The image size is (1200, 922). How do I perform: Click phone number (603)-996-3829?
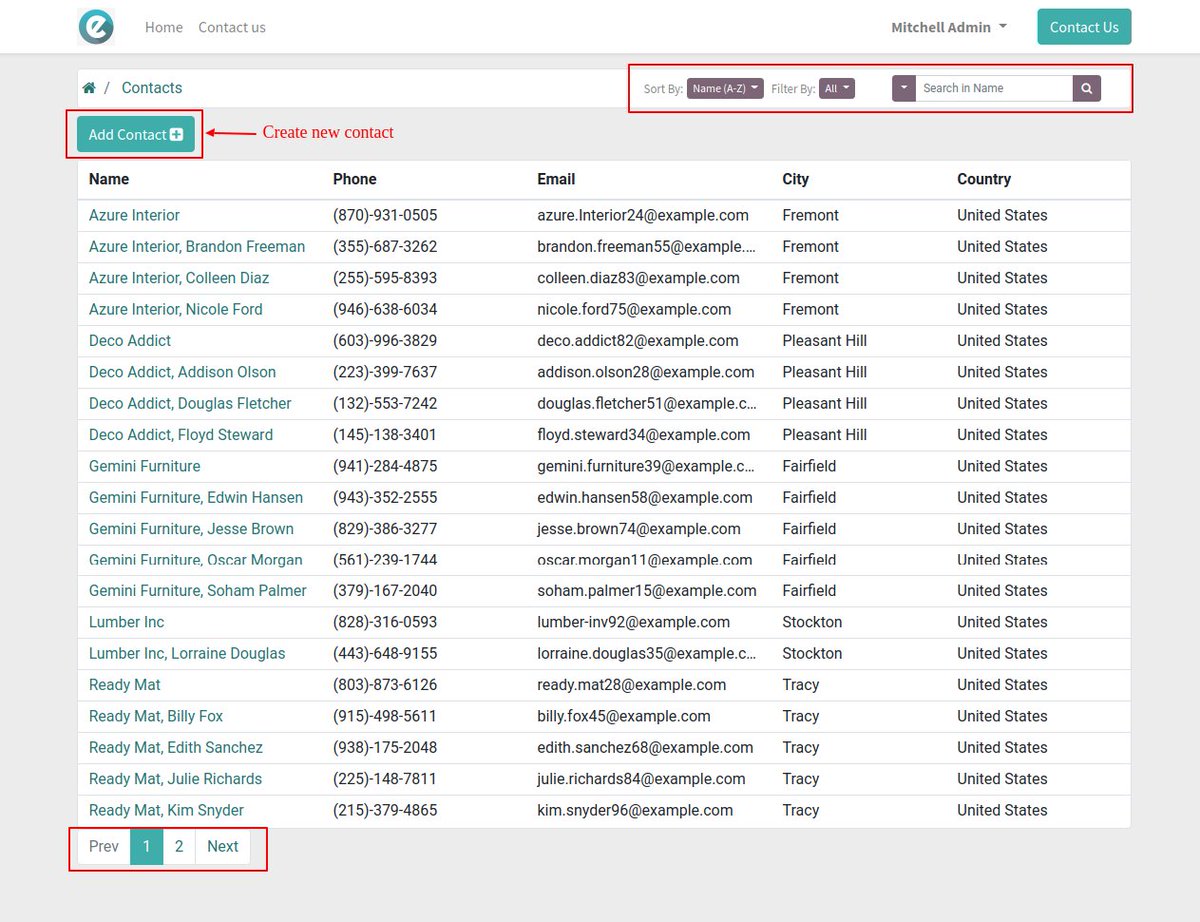coord(385,340)
